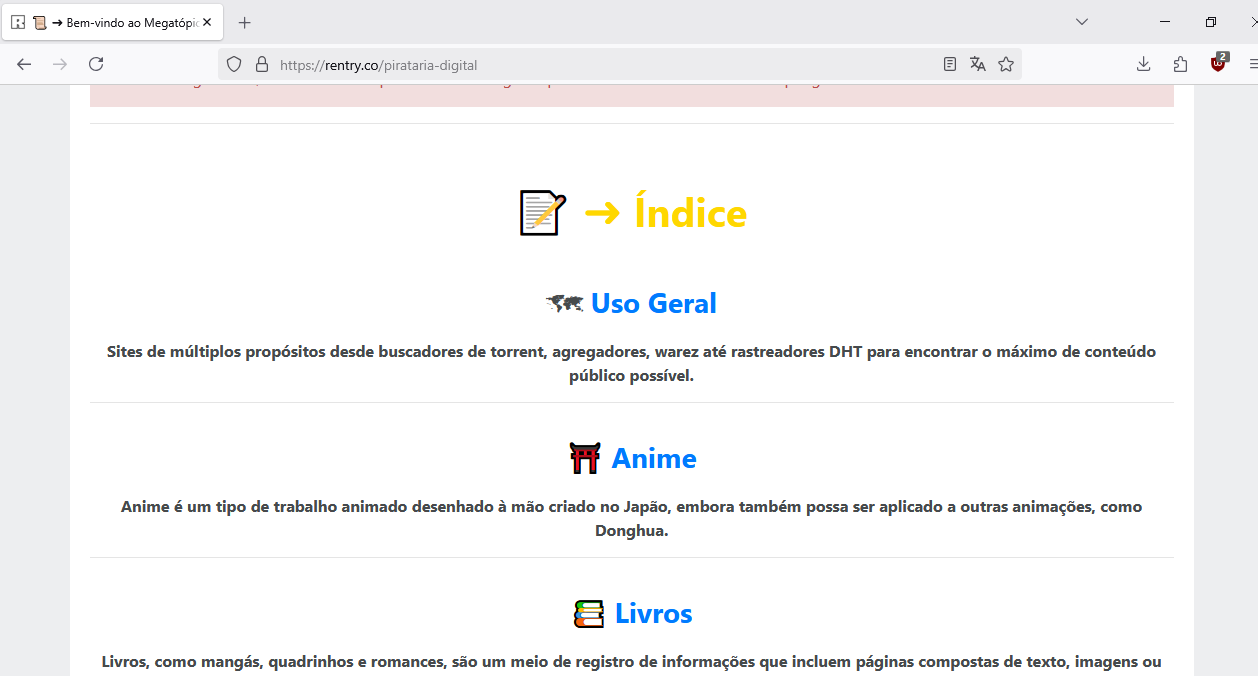Click the reload page button

click(96, 64)
